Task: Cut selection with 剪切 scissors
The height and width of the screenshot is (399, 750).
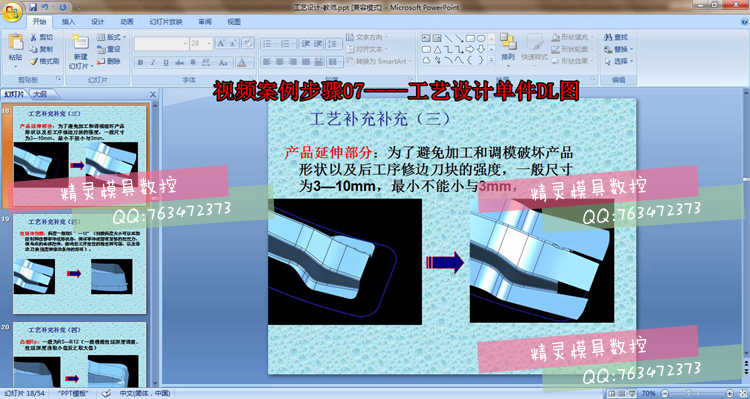Action: pos(42,37)
